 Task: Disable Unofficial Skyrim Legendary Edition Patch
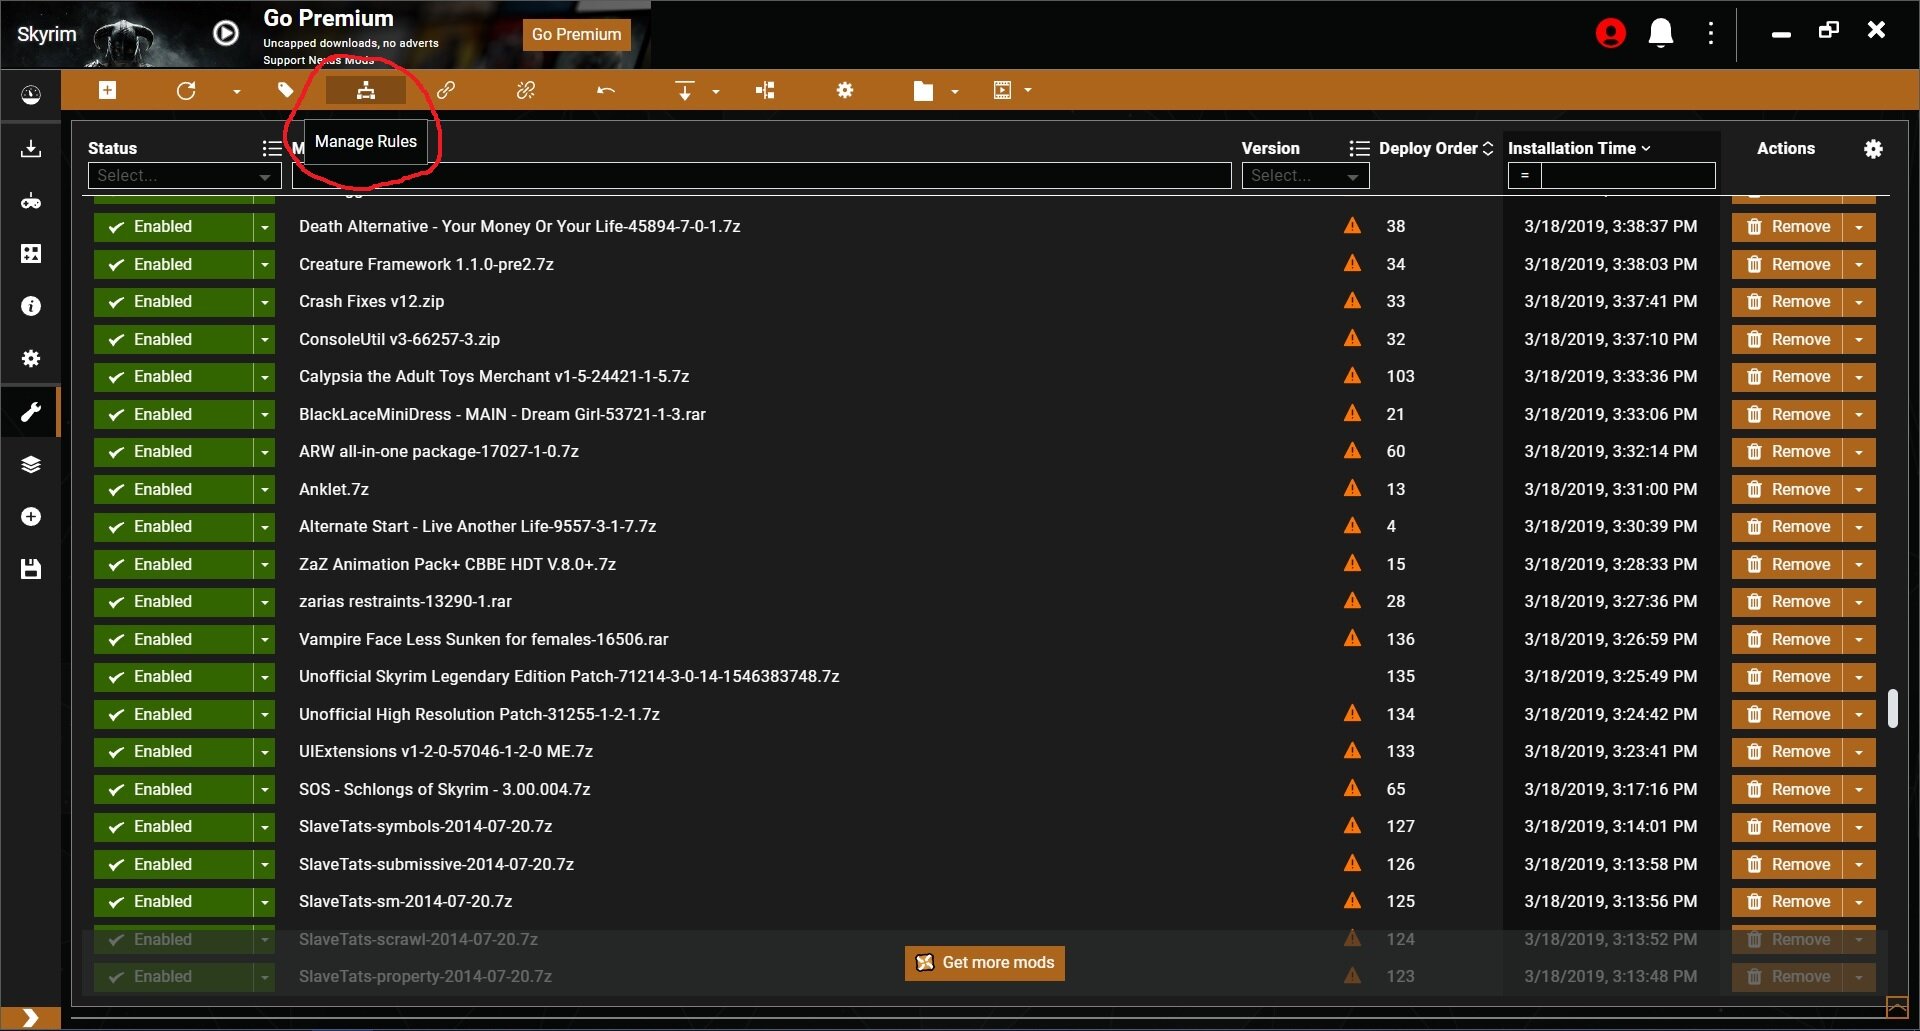pyautogui.click(x=173, y=677)
